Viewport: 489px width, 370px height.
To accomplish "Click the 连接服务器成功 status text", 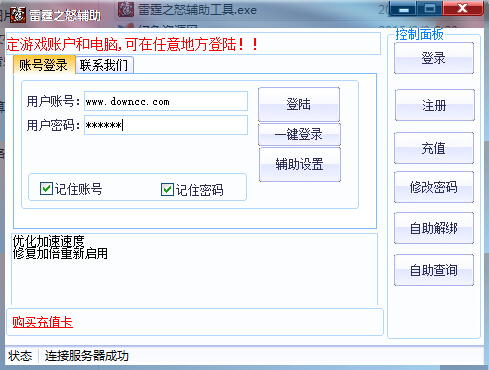I will tap(87, 356).
